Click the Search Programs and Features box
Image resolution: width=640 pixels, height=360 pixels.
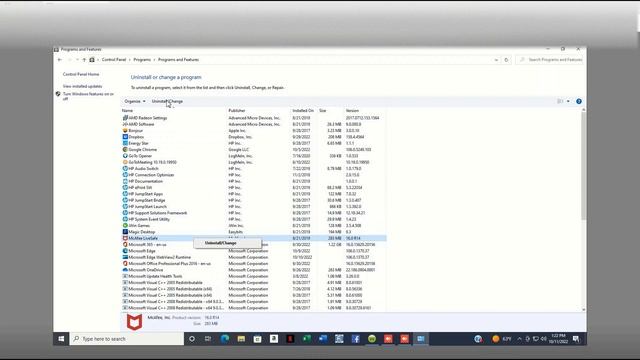(x=549, y=60)
